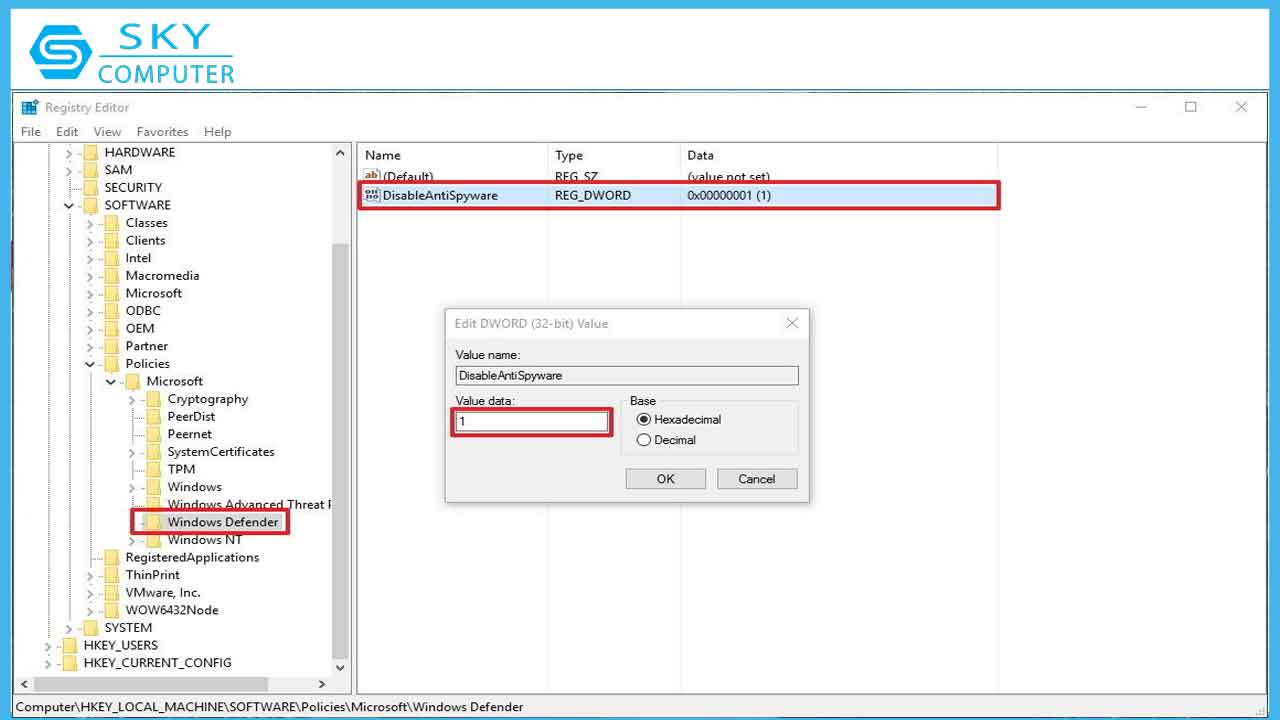The image size is (1280, 720).
Task: Click the PeerDist folder icon
Action: [154, 416]
